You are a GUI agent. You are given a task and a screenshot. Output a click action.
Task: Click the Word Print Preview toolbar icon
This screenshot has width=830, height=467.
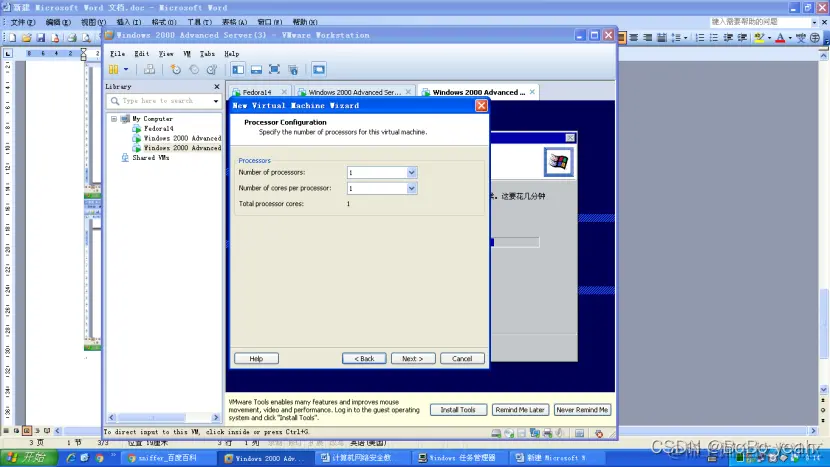(x=86, y=38)
